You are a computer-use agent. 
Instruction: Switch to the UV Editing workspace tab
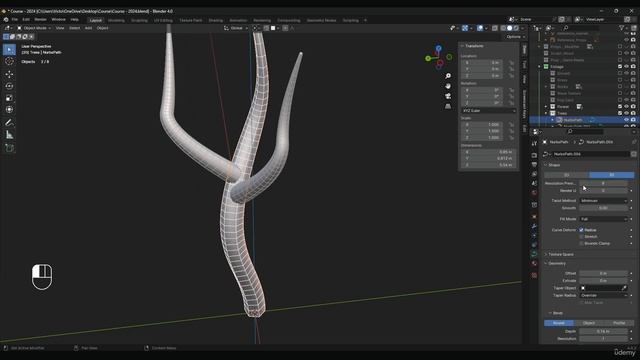[x=163, y=20]
